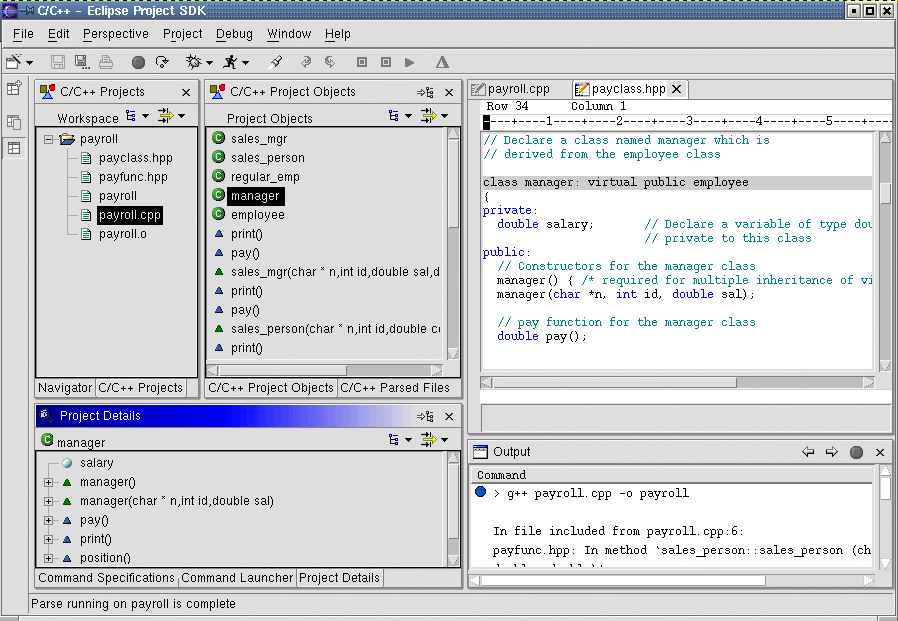Click the Project Objects horizontal scrollbar

click(325, 370)
